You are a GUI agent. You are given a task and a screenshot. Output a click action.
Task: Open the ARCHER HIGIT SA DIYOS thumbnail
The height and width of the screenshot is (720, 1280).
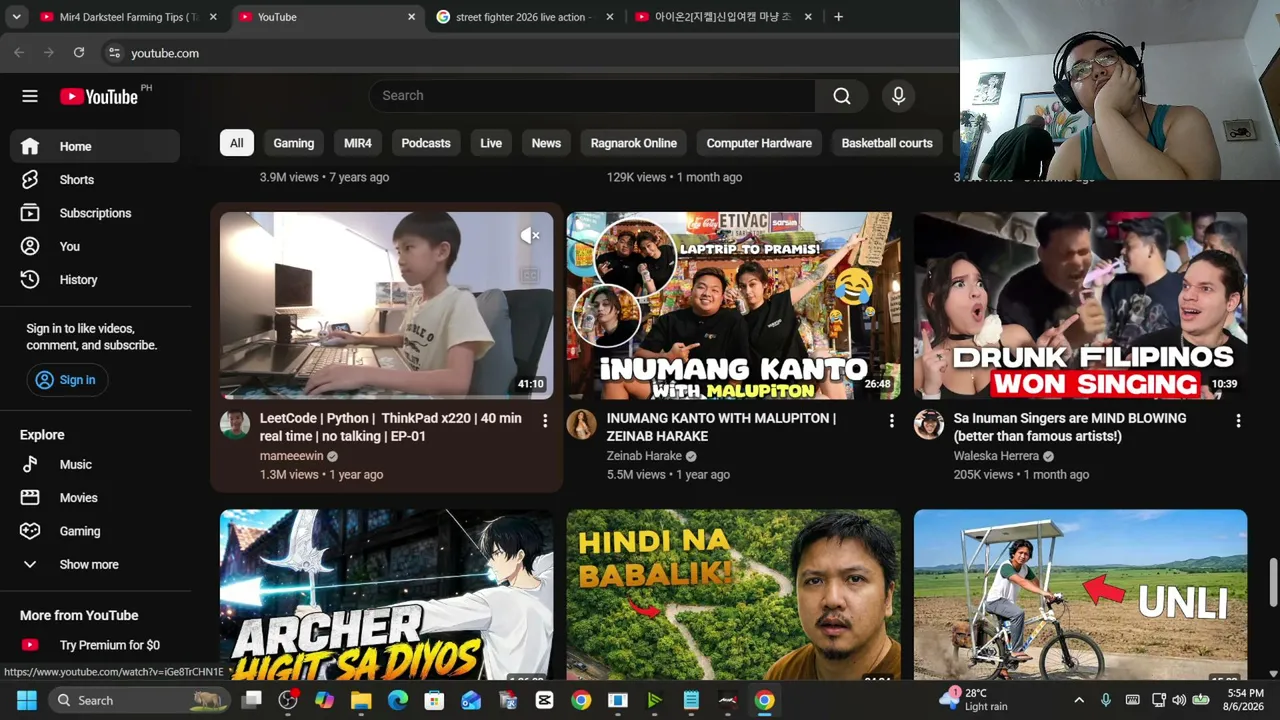[386, 595]
